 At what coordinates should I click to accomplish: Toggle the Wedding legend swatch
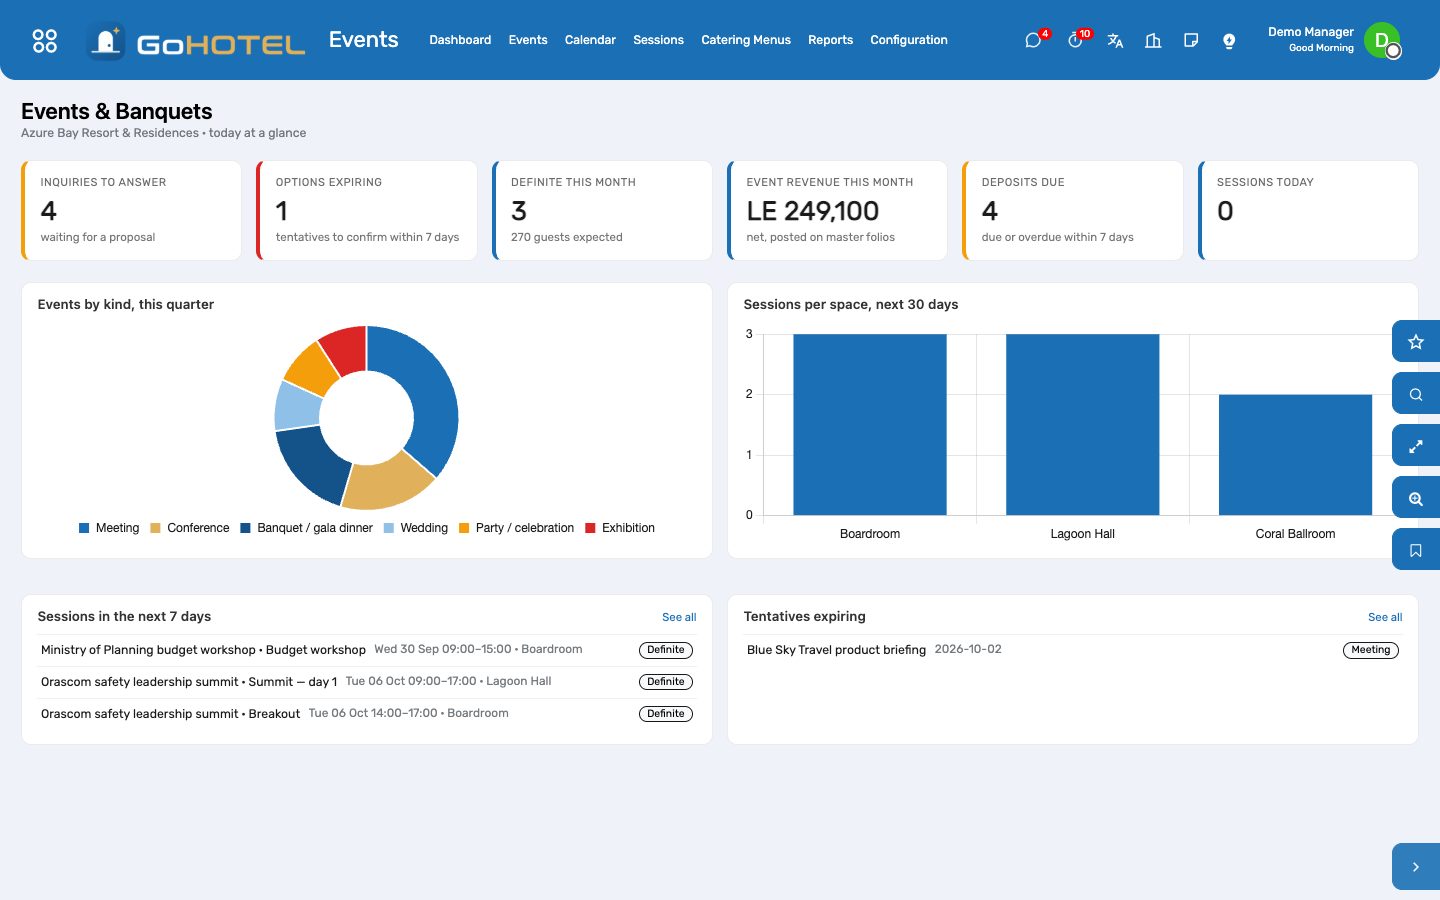point(389,528)
